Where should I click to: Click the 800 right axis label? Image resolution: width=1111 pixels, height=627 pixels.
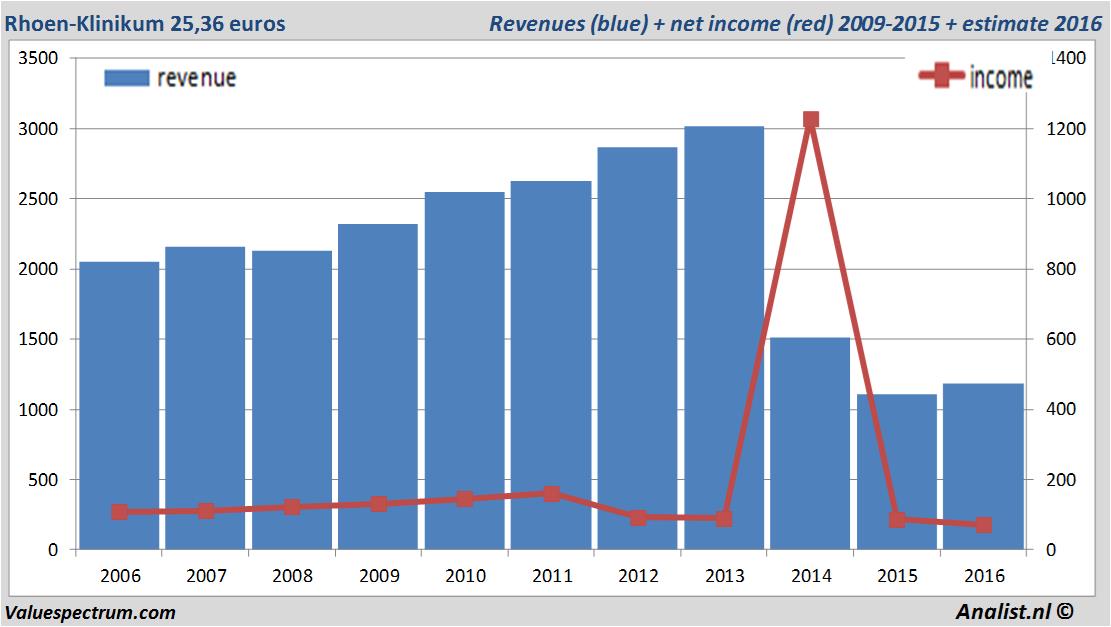click(x=1061, y=269)
